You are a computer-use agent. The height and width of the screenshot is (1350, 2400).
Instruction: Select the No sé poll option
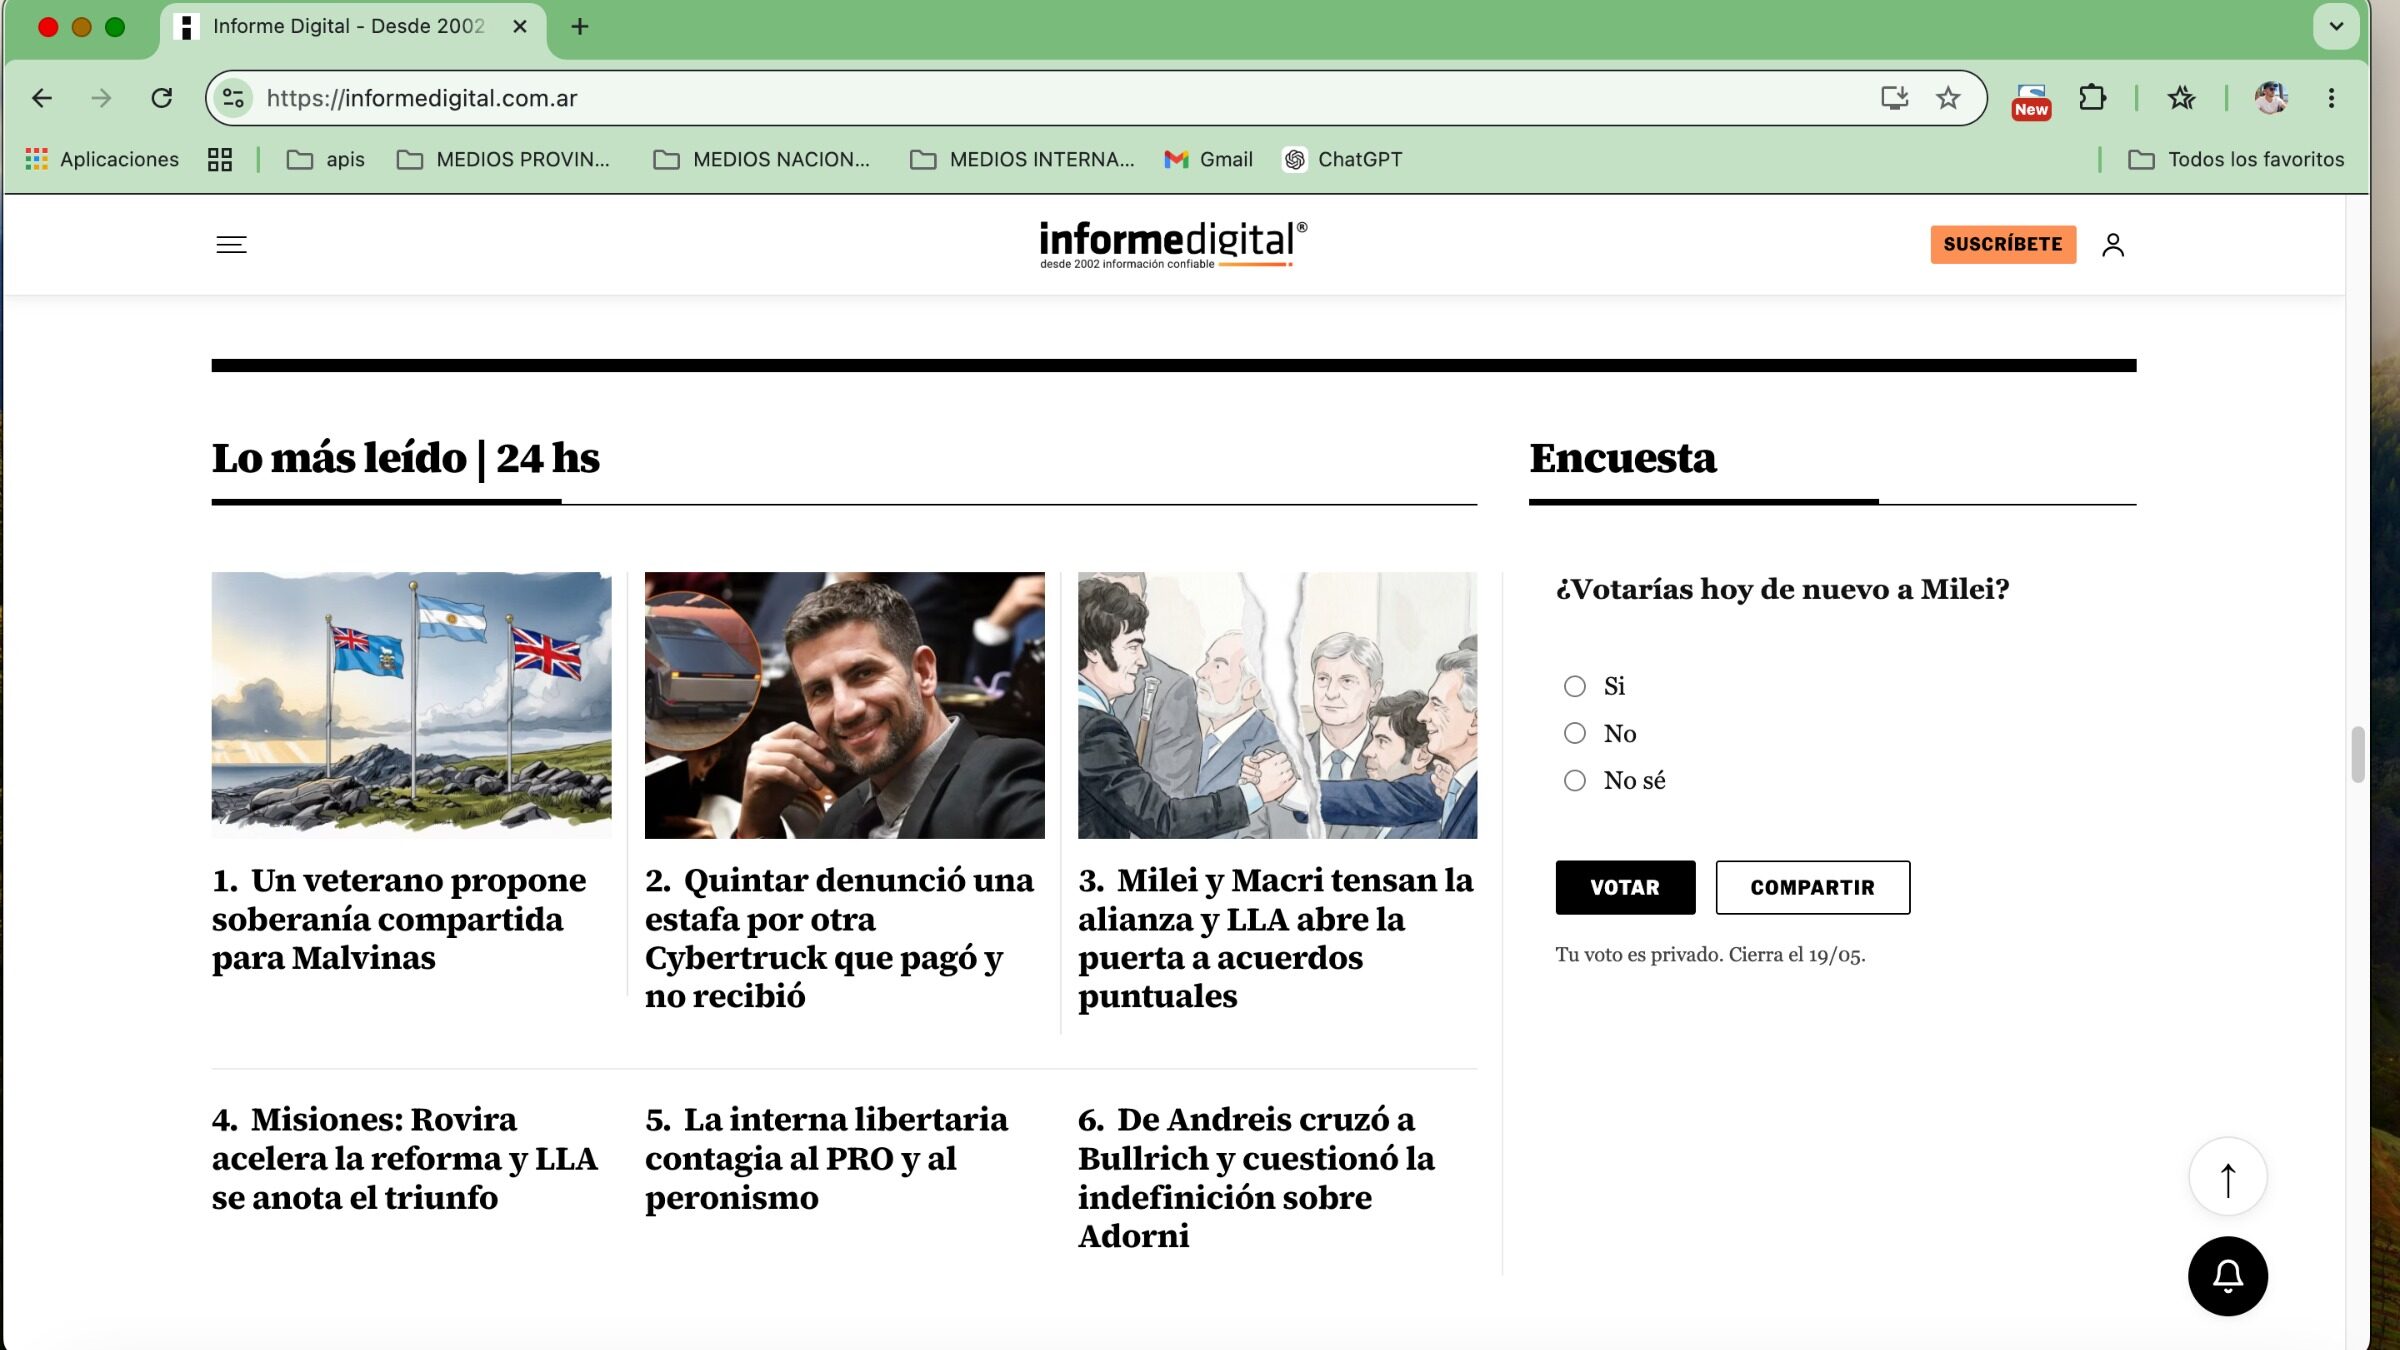[x=1575, y=780]
